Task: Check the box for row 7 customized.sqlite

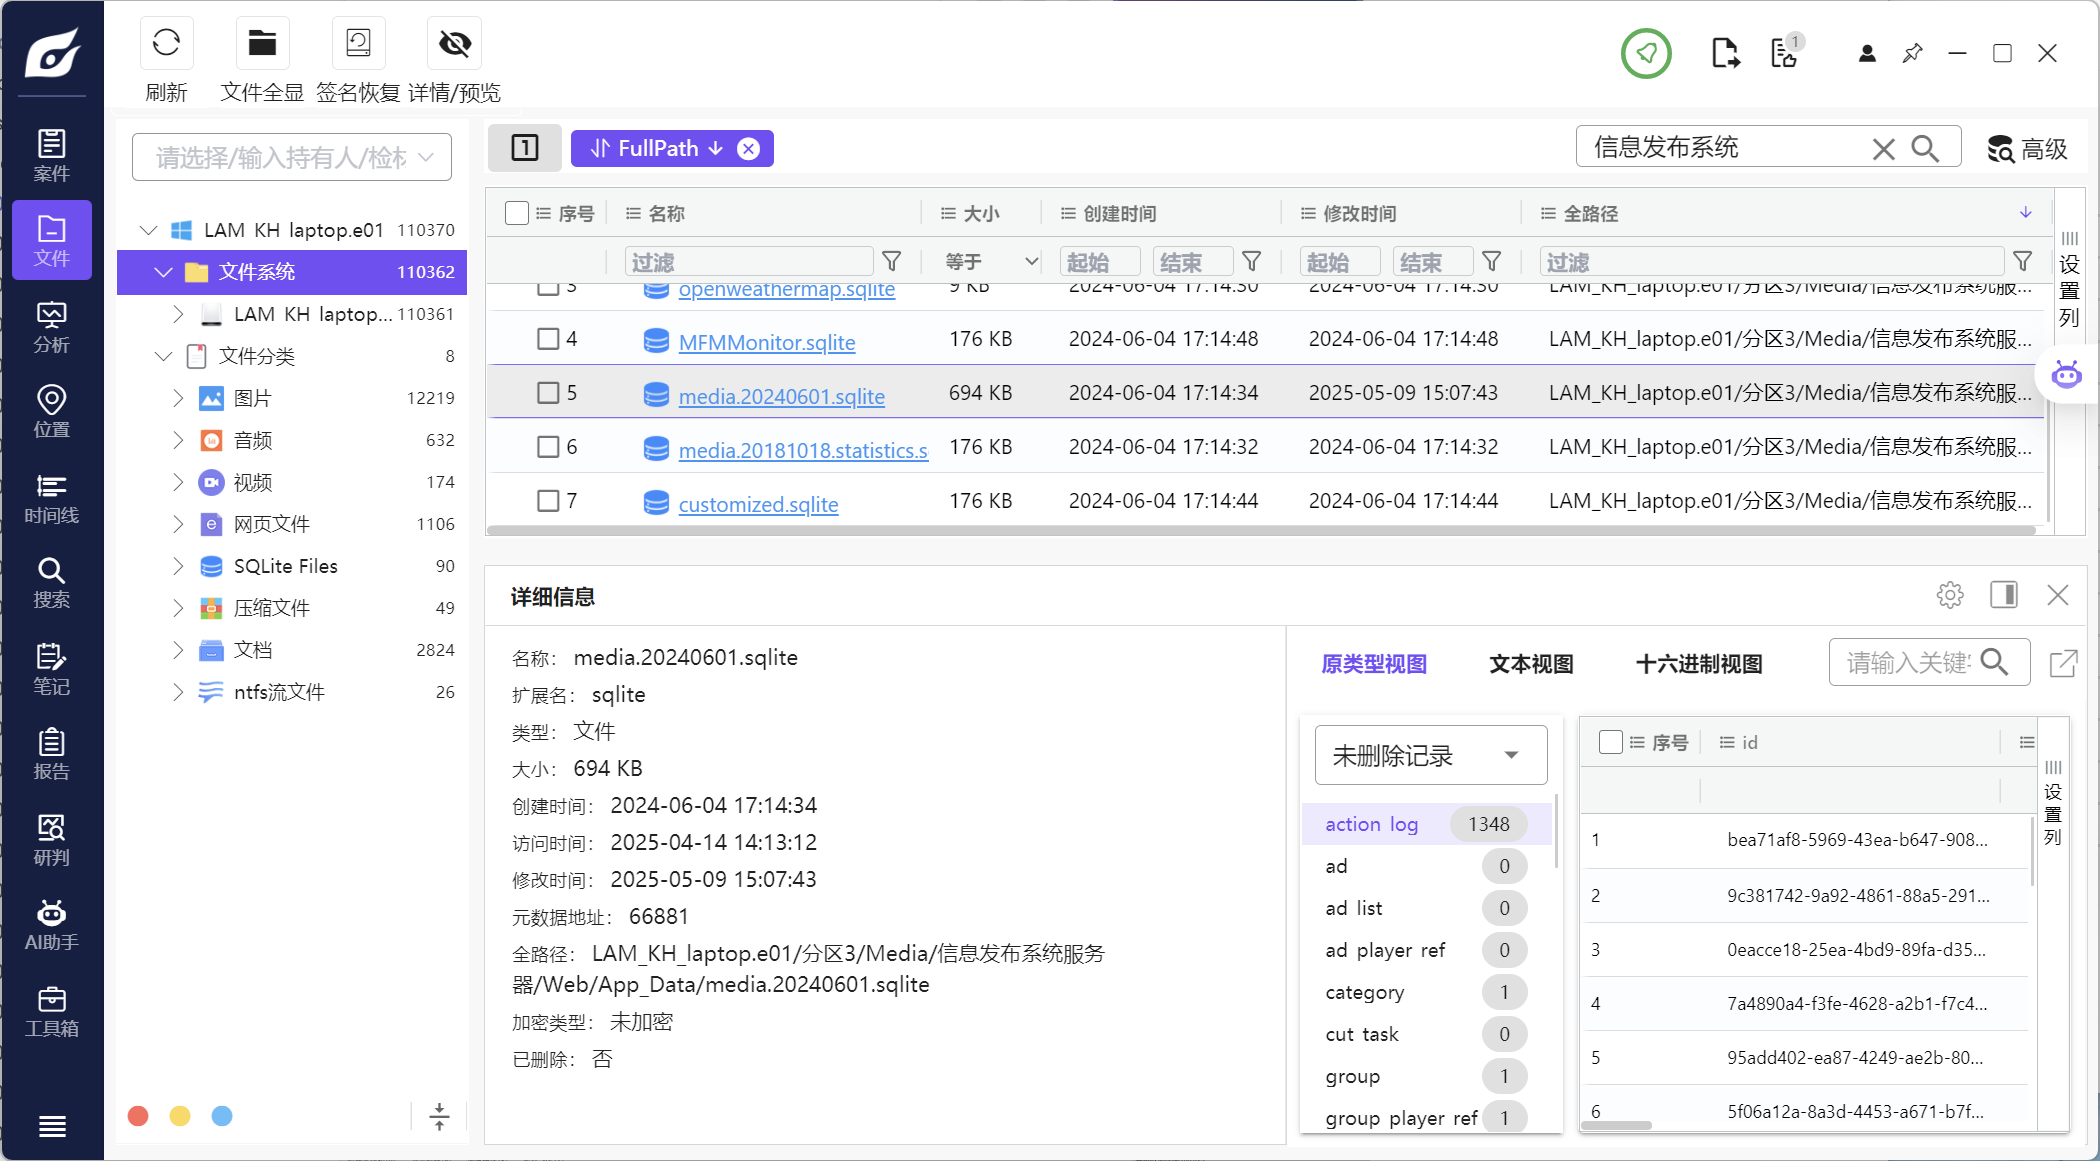Action: [548, 501]
